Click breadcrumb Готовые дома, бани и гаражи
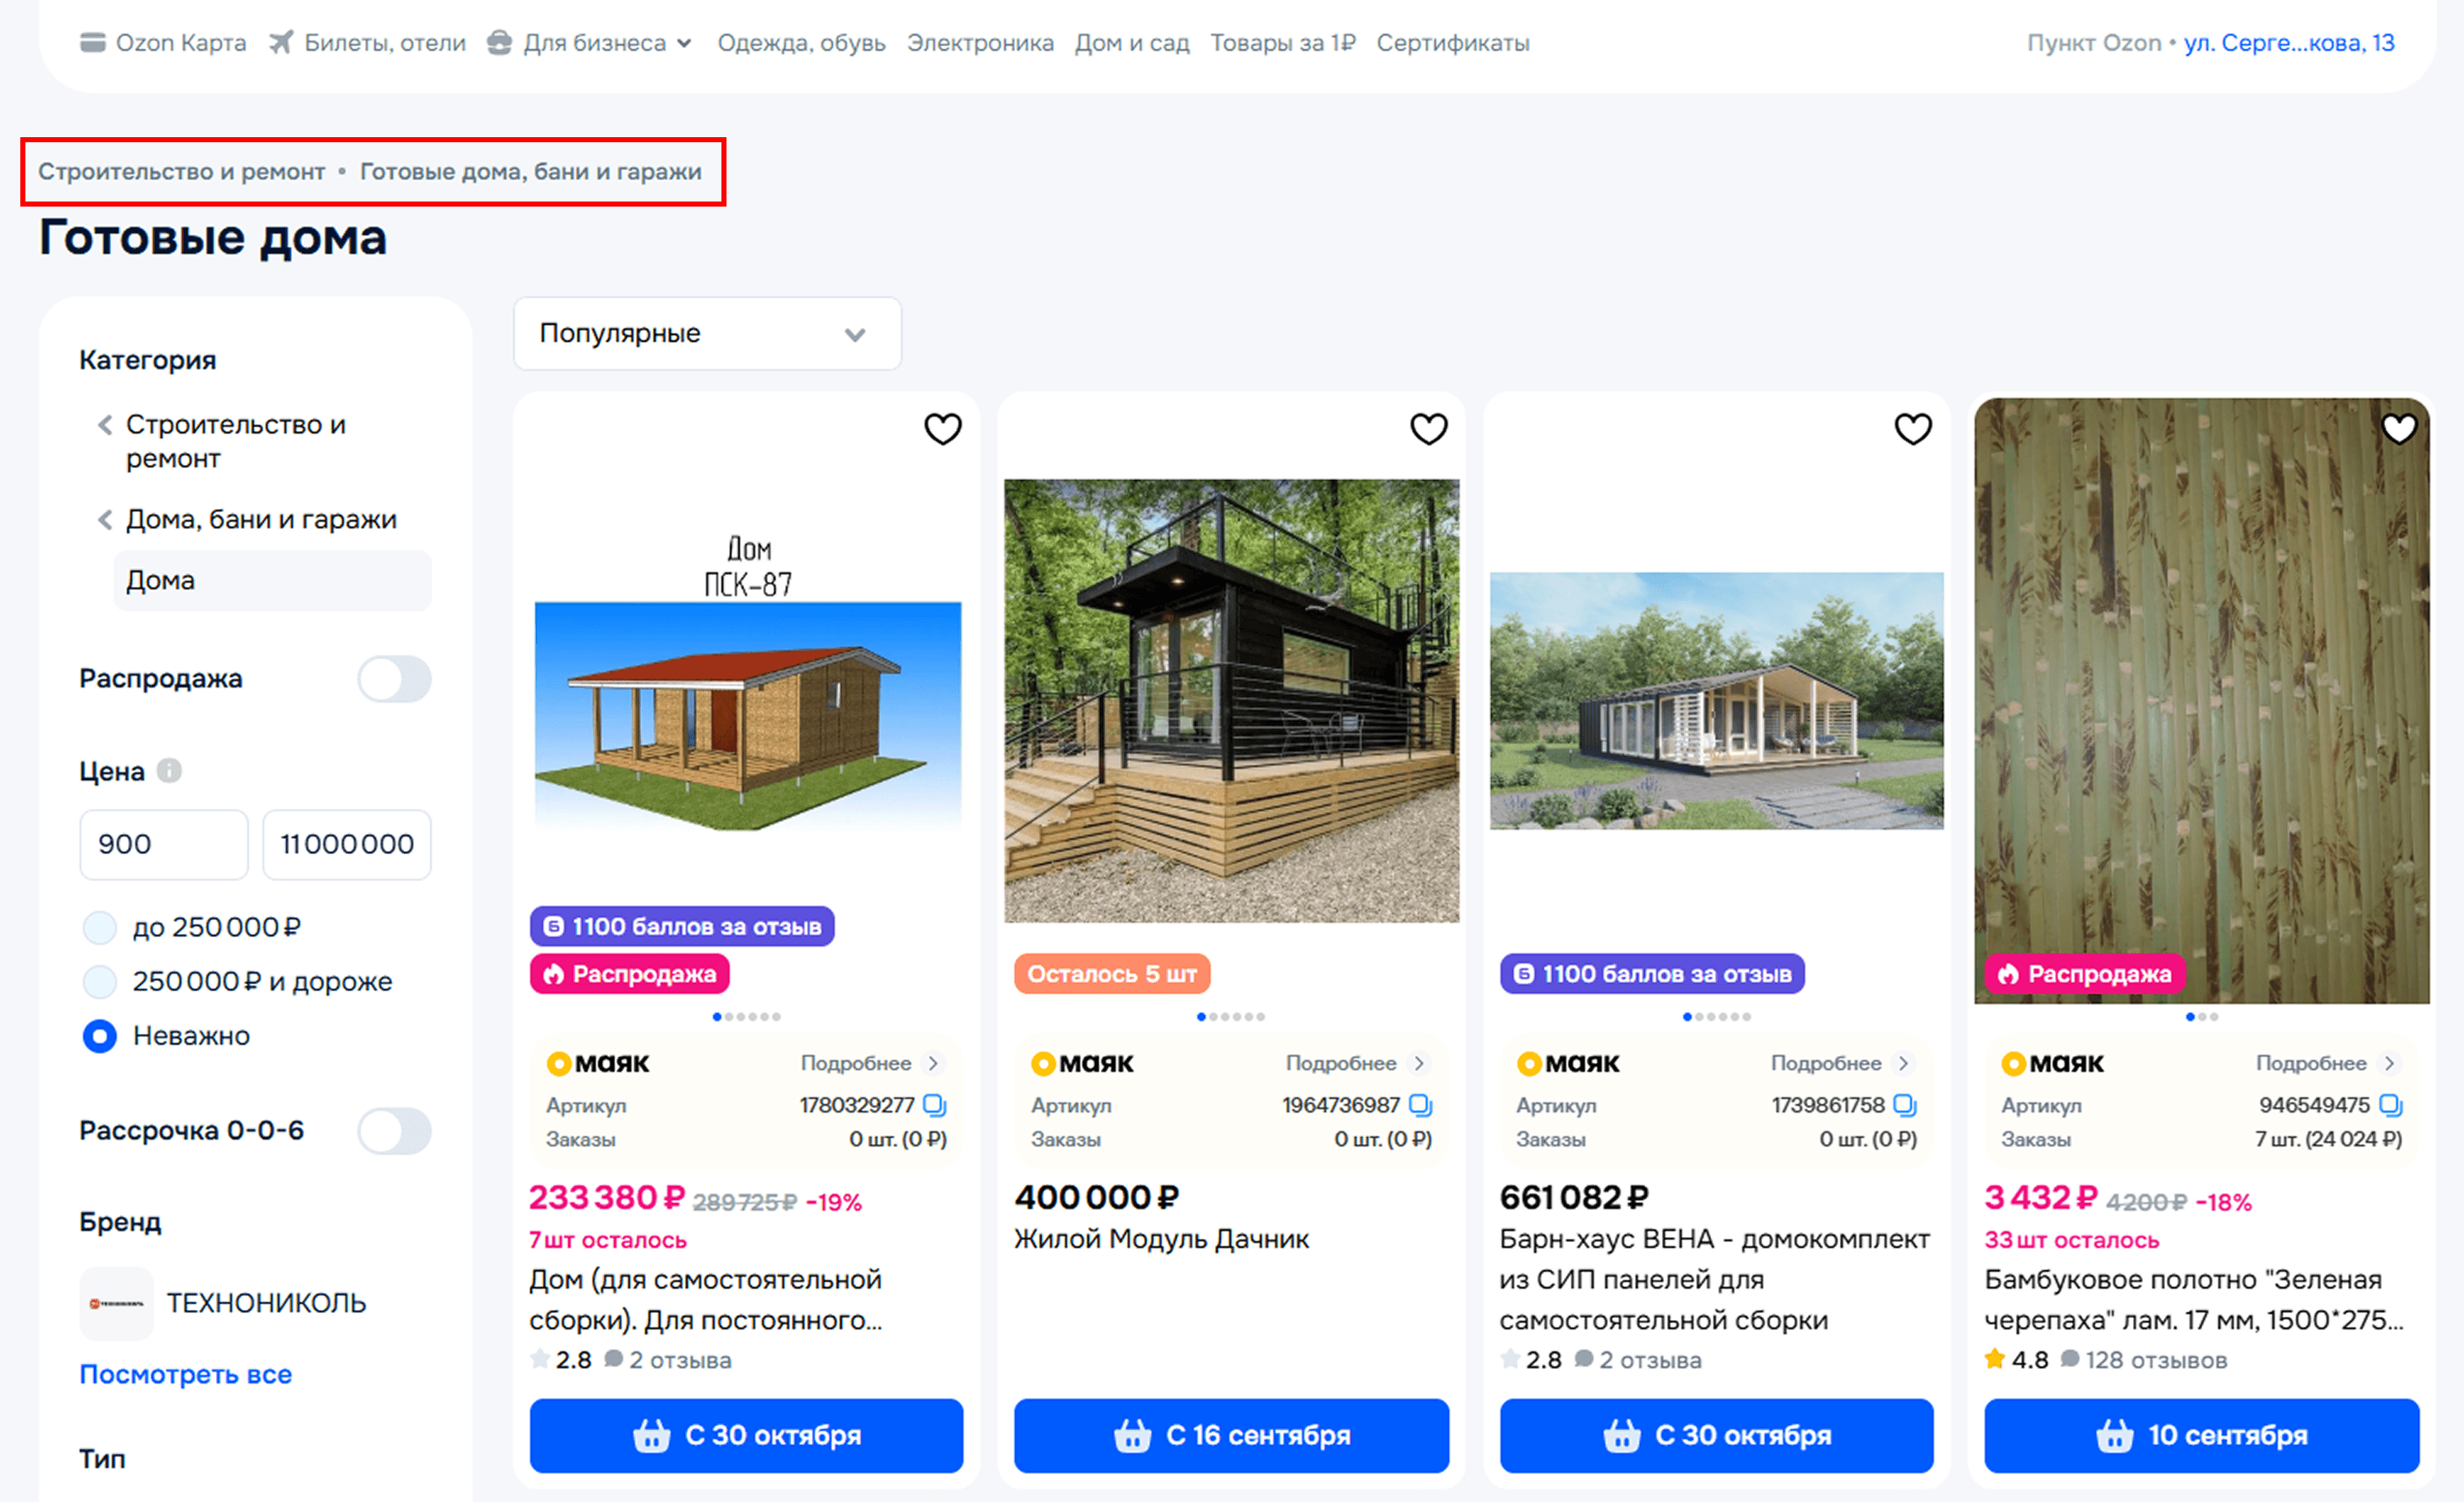This screenshot has width=2464, height=1502. [531, 172]
